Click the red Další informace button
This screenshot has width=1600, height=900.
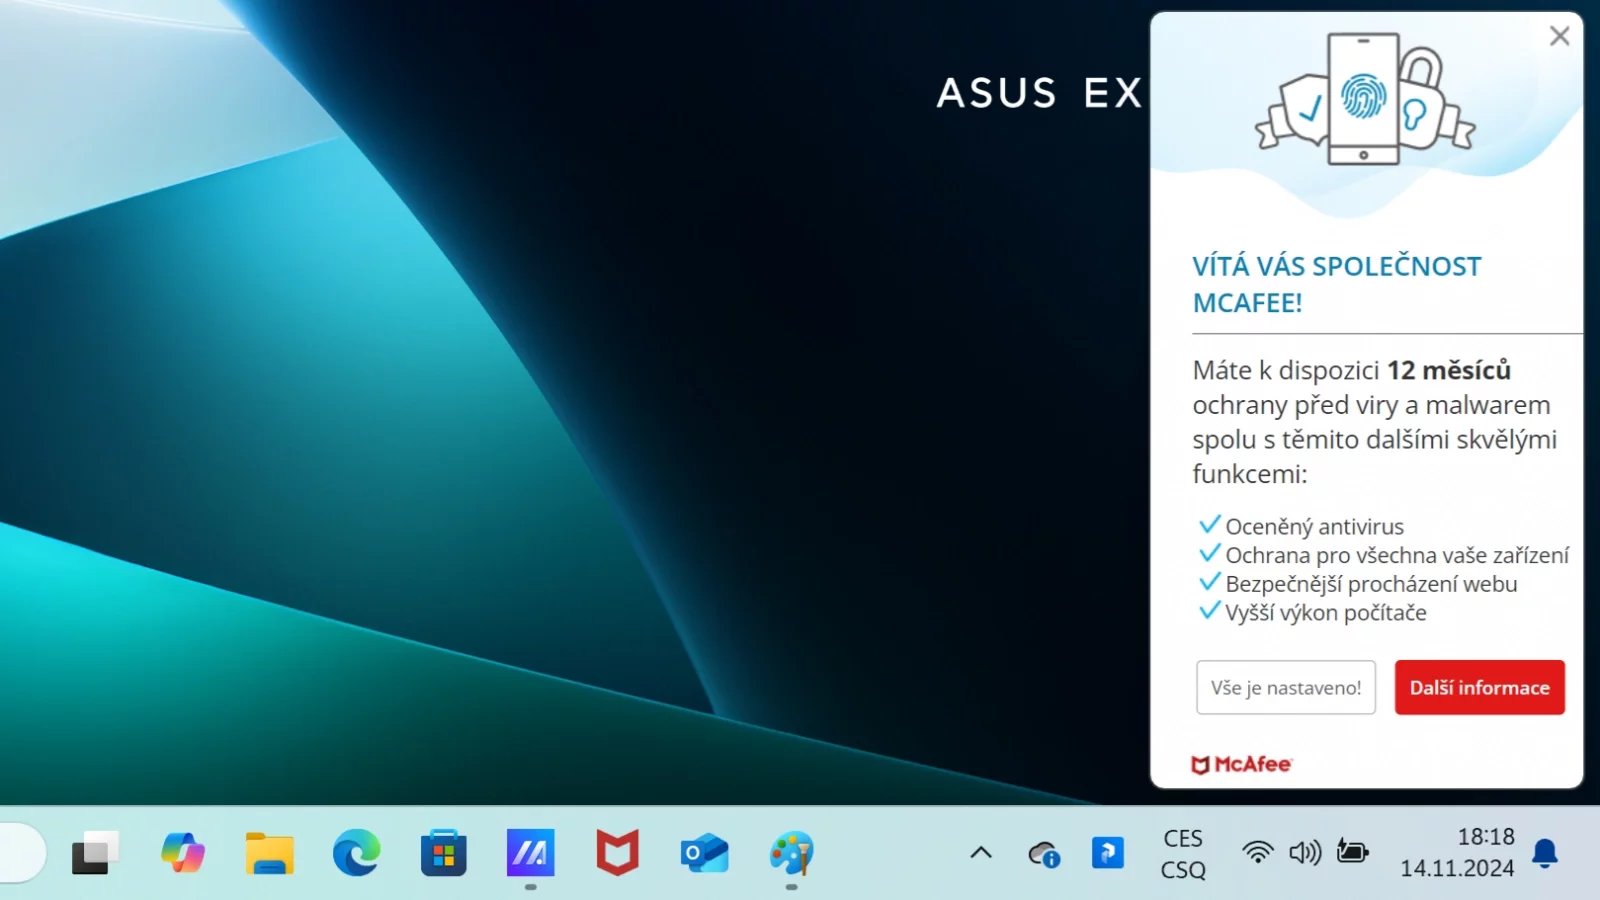[1480, 687]
